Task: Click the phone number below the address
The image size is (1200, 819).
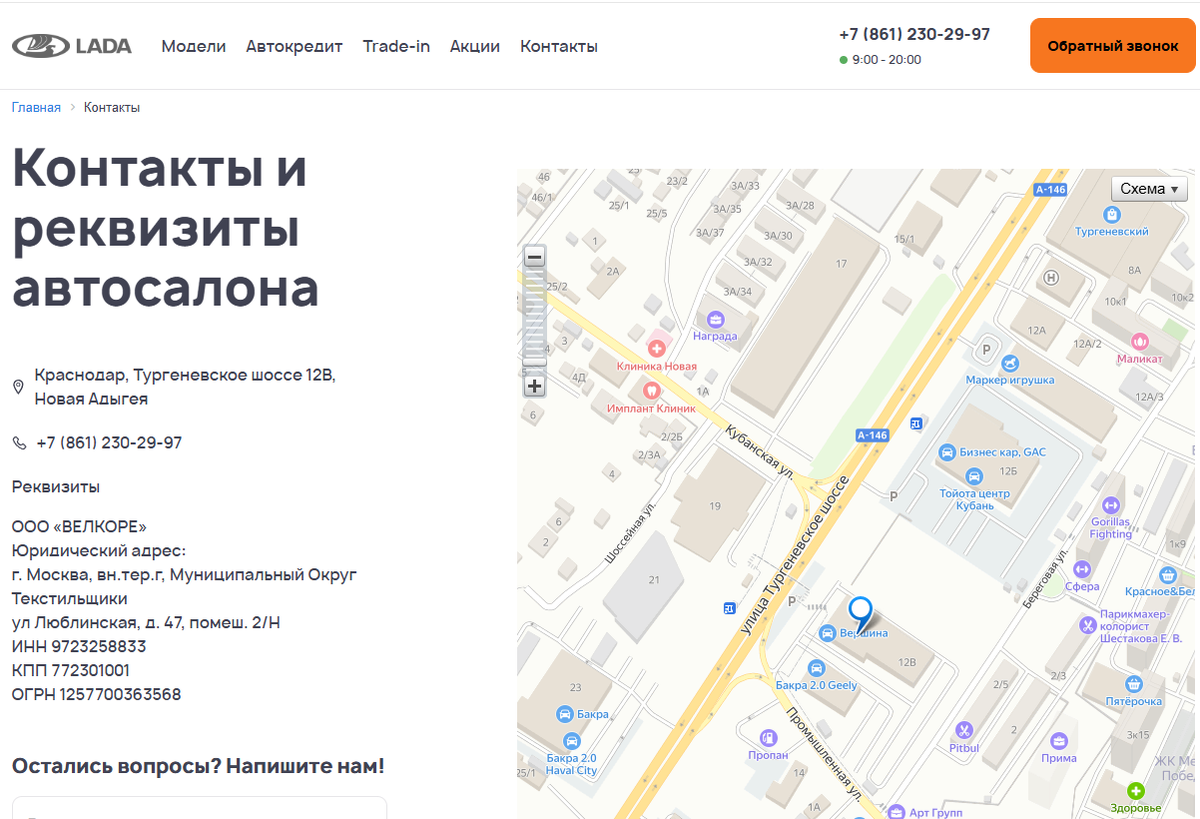Action: (x=109, y=442)
